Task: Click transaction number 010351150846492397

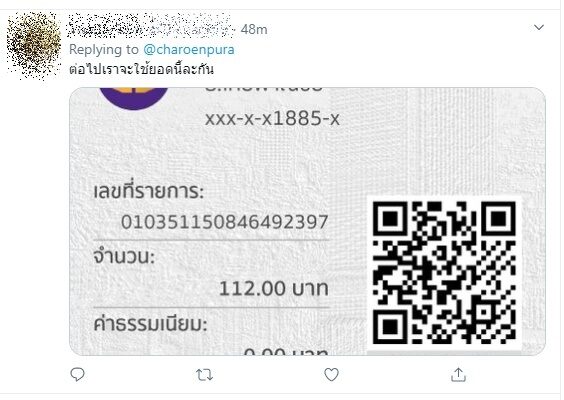Action: click(224, 222)
